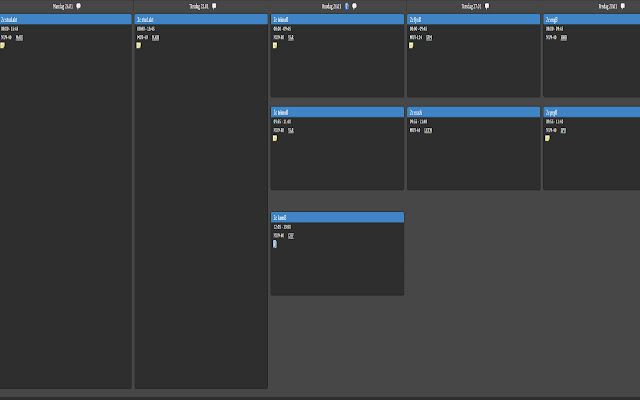Open Wednesday's third lesson title link

(280, 218)
